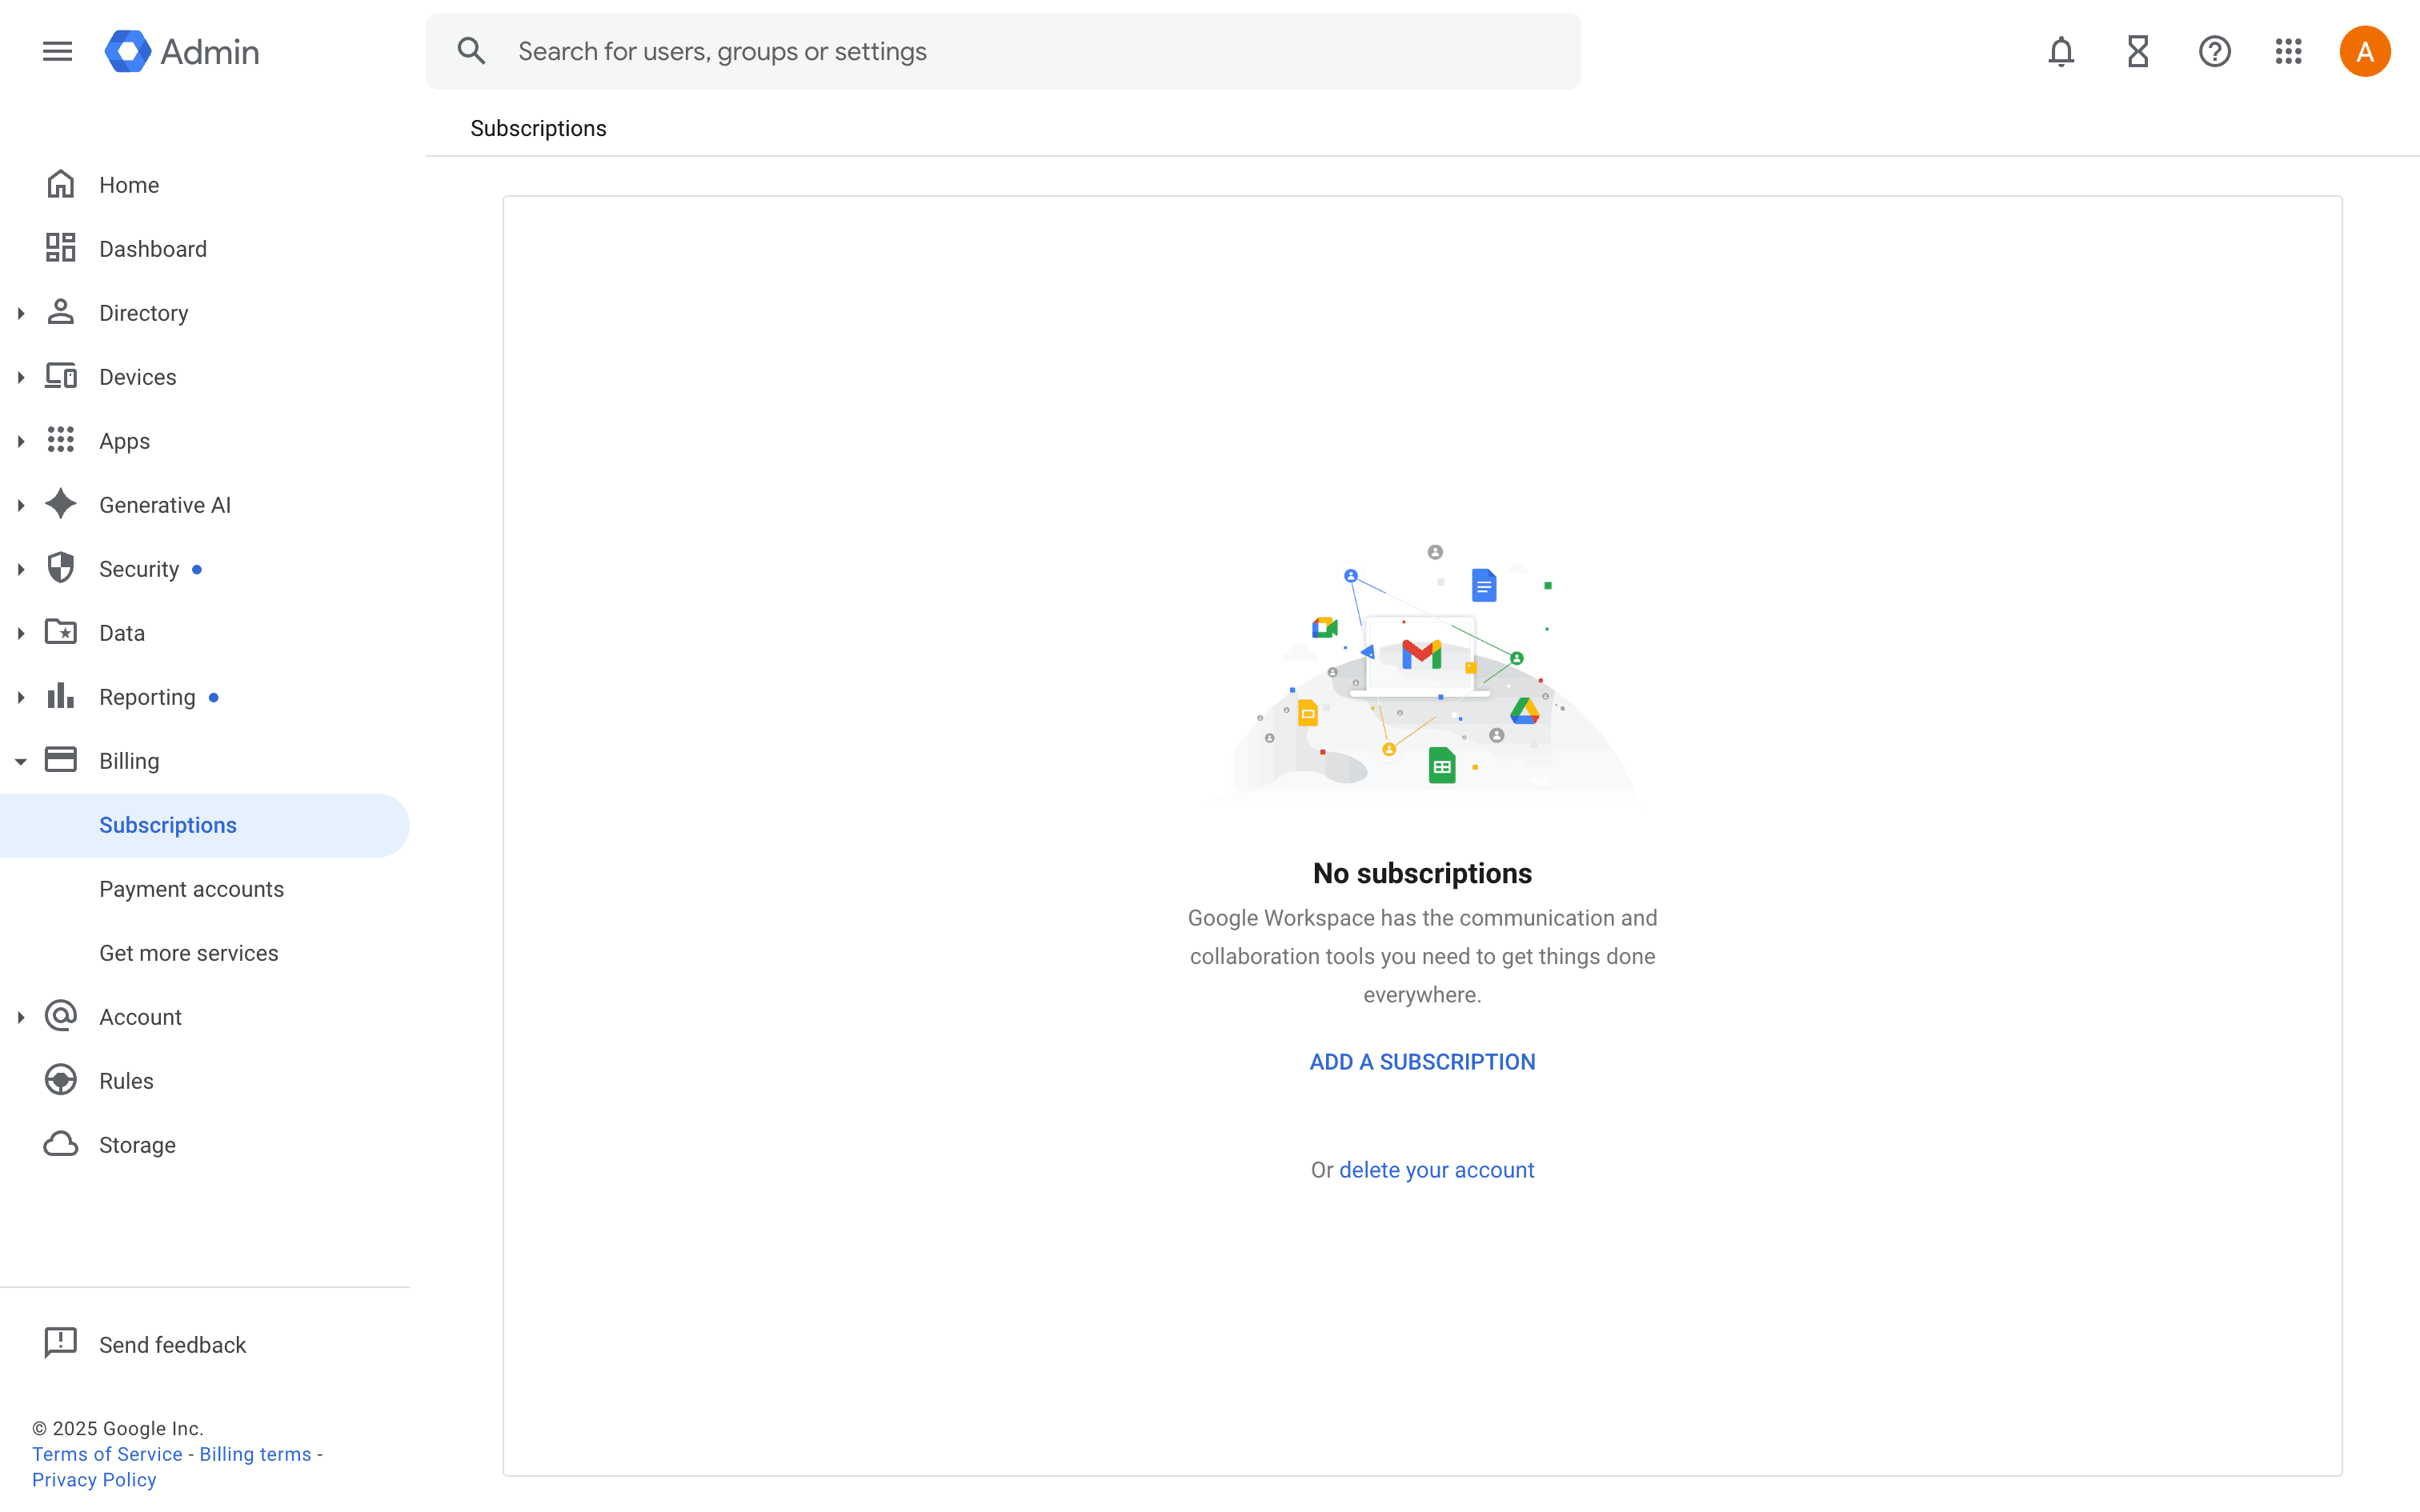Select Payment accounts in sidebar
Viewport: 2420px width, 1512px height.
pos(191,888)
